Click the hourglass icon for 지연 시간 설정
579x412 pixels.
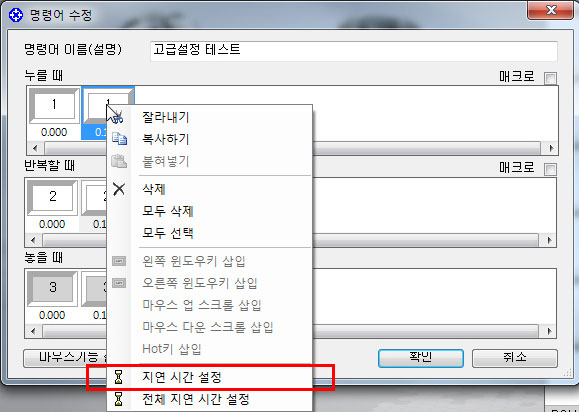coord(119,377)
